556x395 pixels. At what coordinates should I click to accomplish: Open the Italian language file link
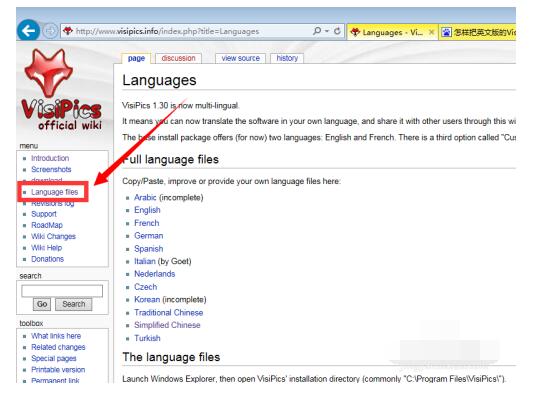pos(145,262)
